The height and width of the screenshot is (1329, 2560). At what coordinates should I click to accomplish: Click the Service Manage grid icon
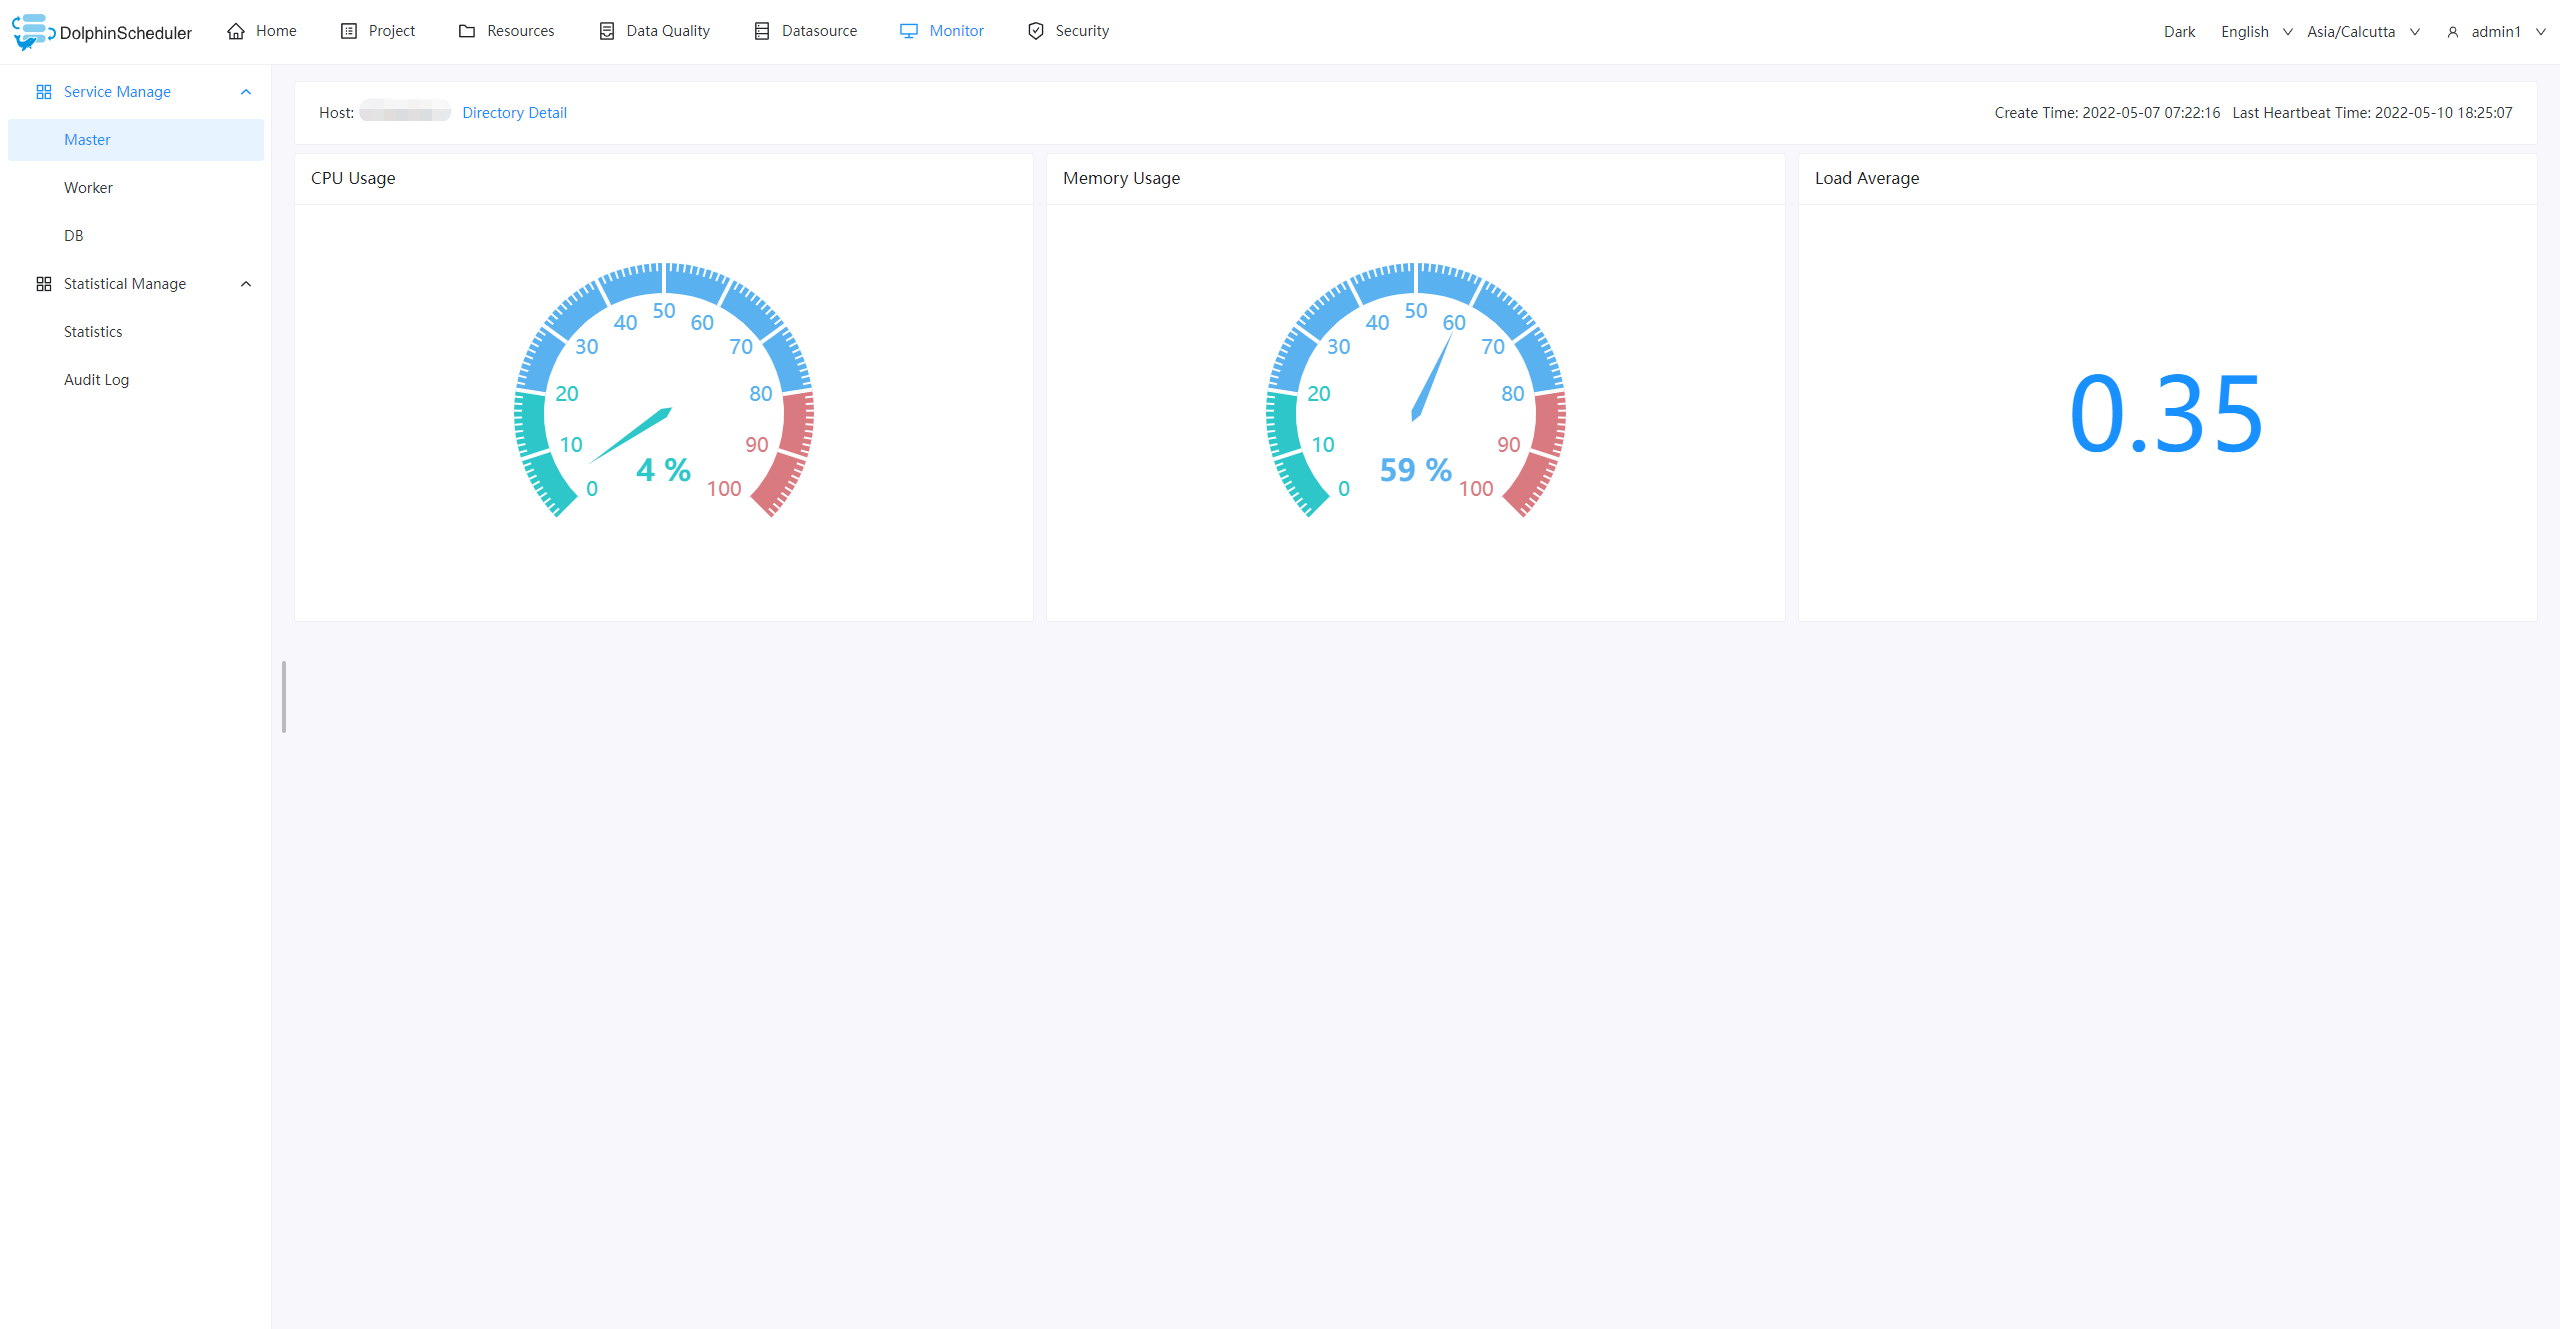(44, 92)
